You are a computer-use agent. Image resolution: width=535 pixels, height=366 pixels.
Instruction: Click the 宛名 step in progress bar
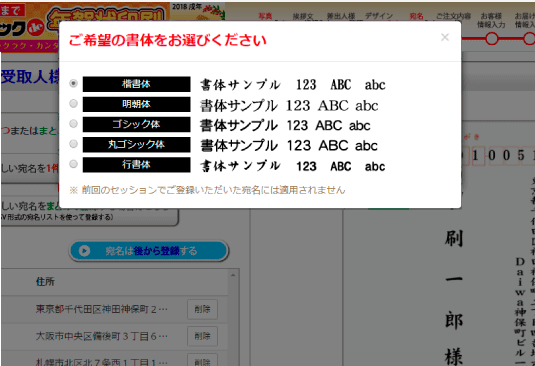point(416,16)
